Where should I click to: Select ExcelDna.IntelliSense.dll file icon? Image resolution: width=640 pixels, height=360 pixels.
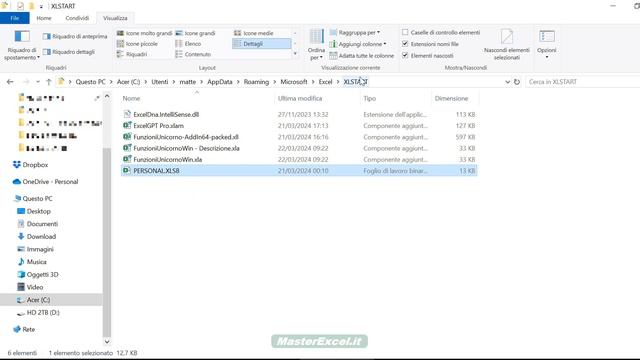tap(127, 114)
